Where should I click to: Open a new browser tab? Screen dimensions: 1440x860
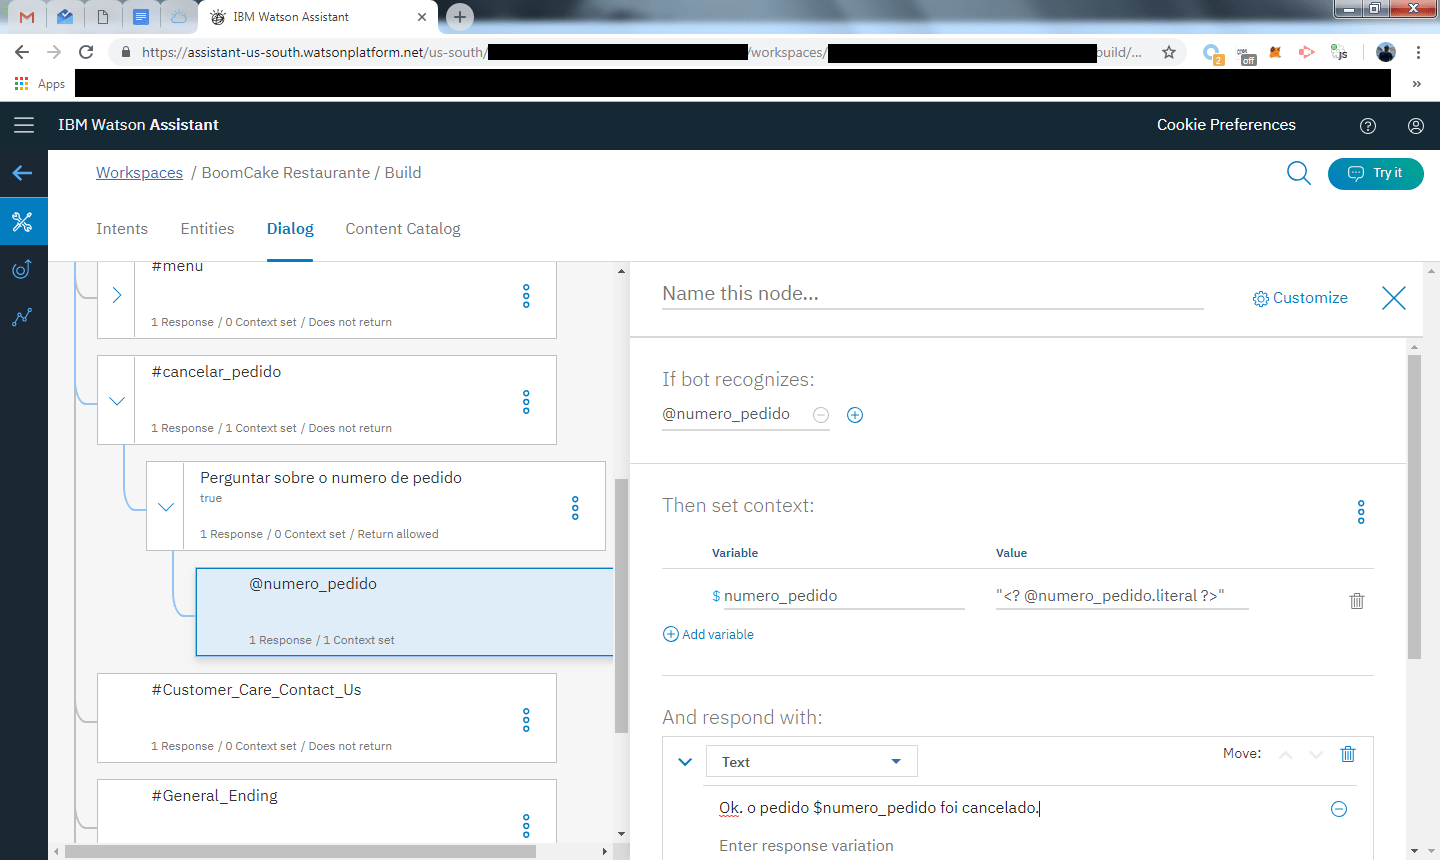[460, 16]
